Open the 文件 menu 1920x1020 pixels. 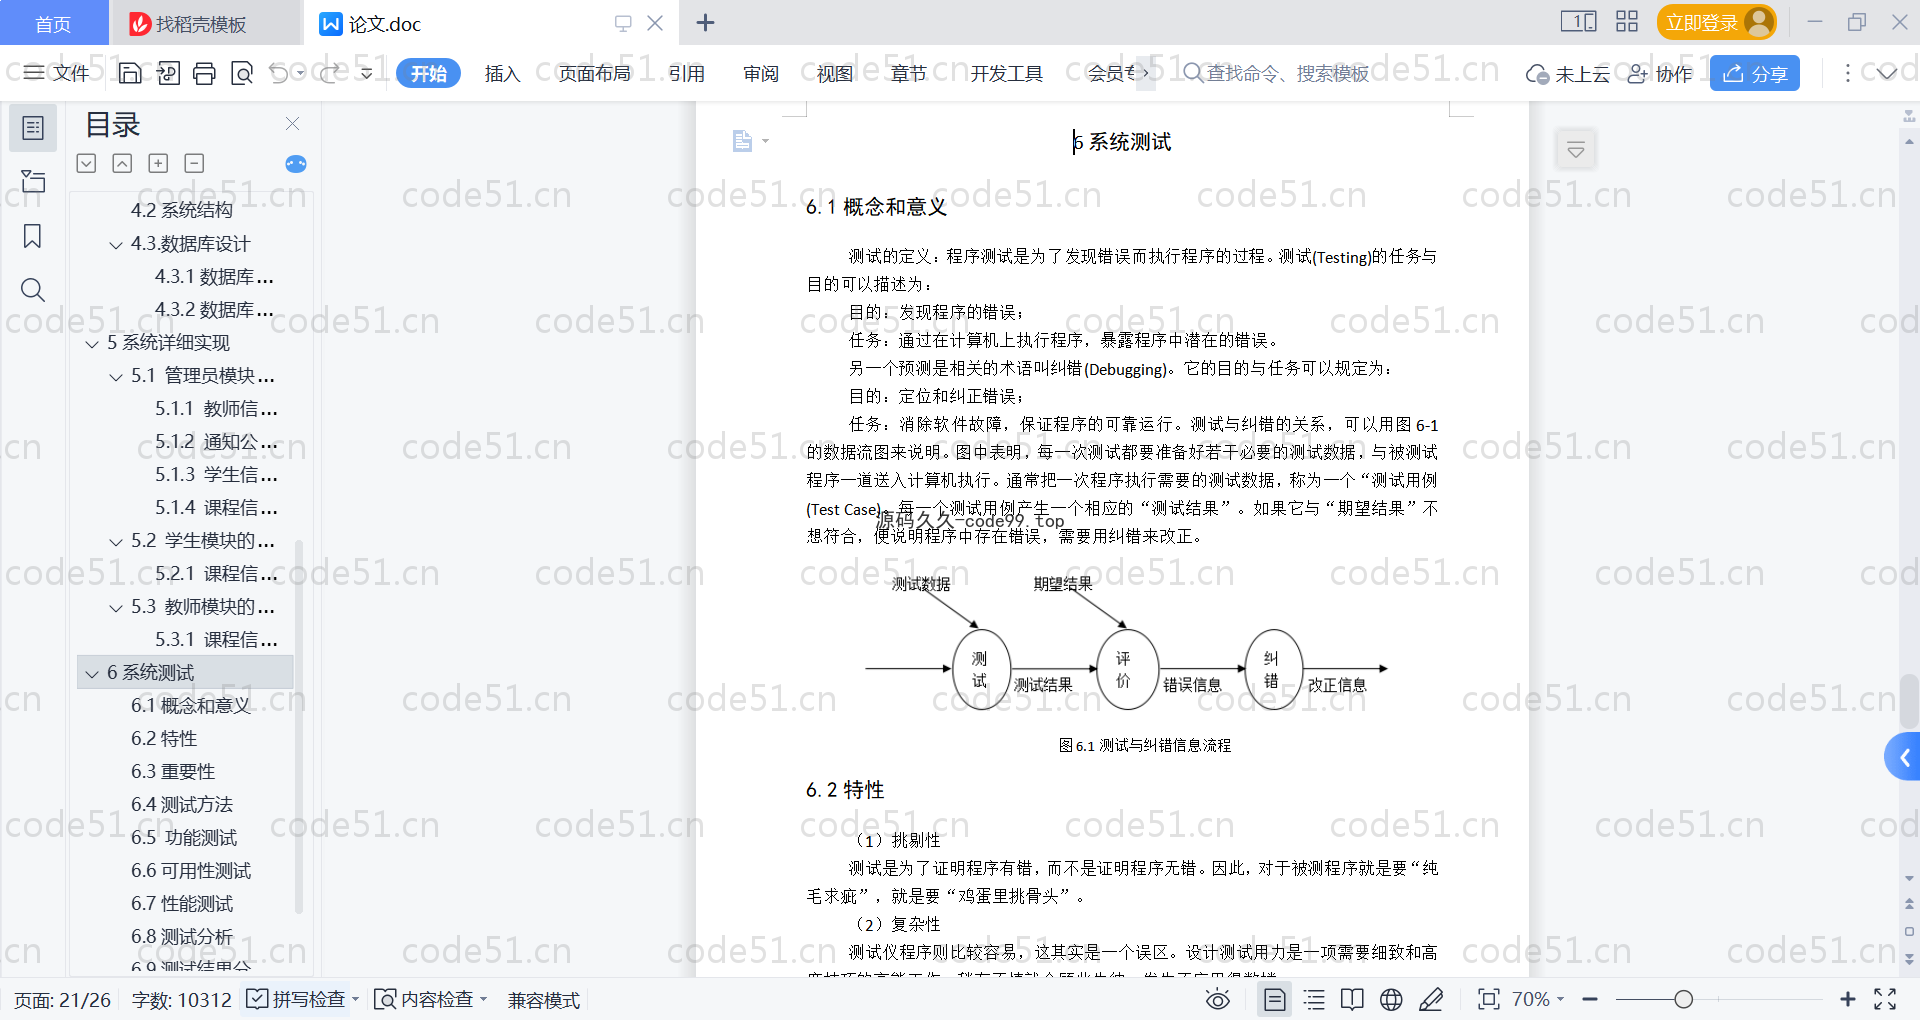[58, 73]
